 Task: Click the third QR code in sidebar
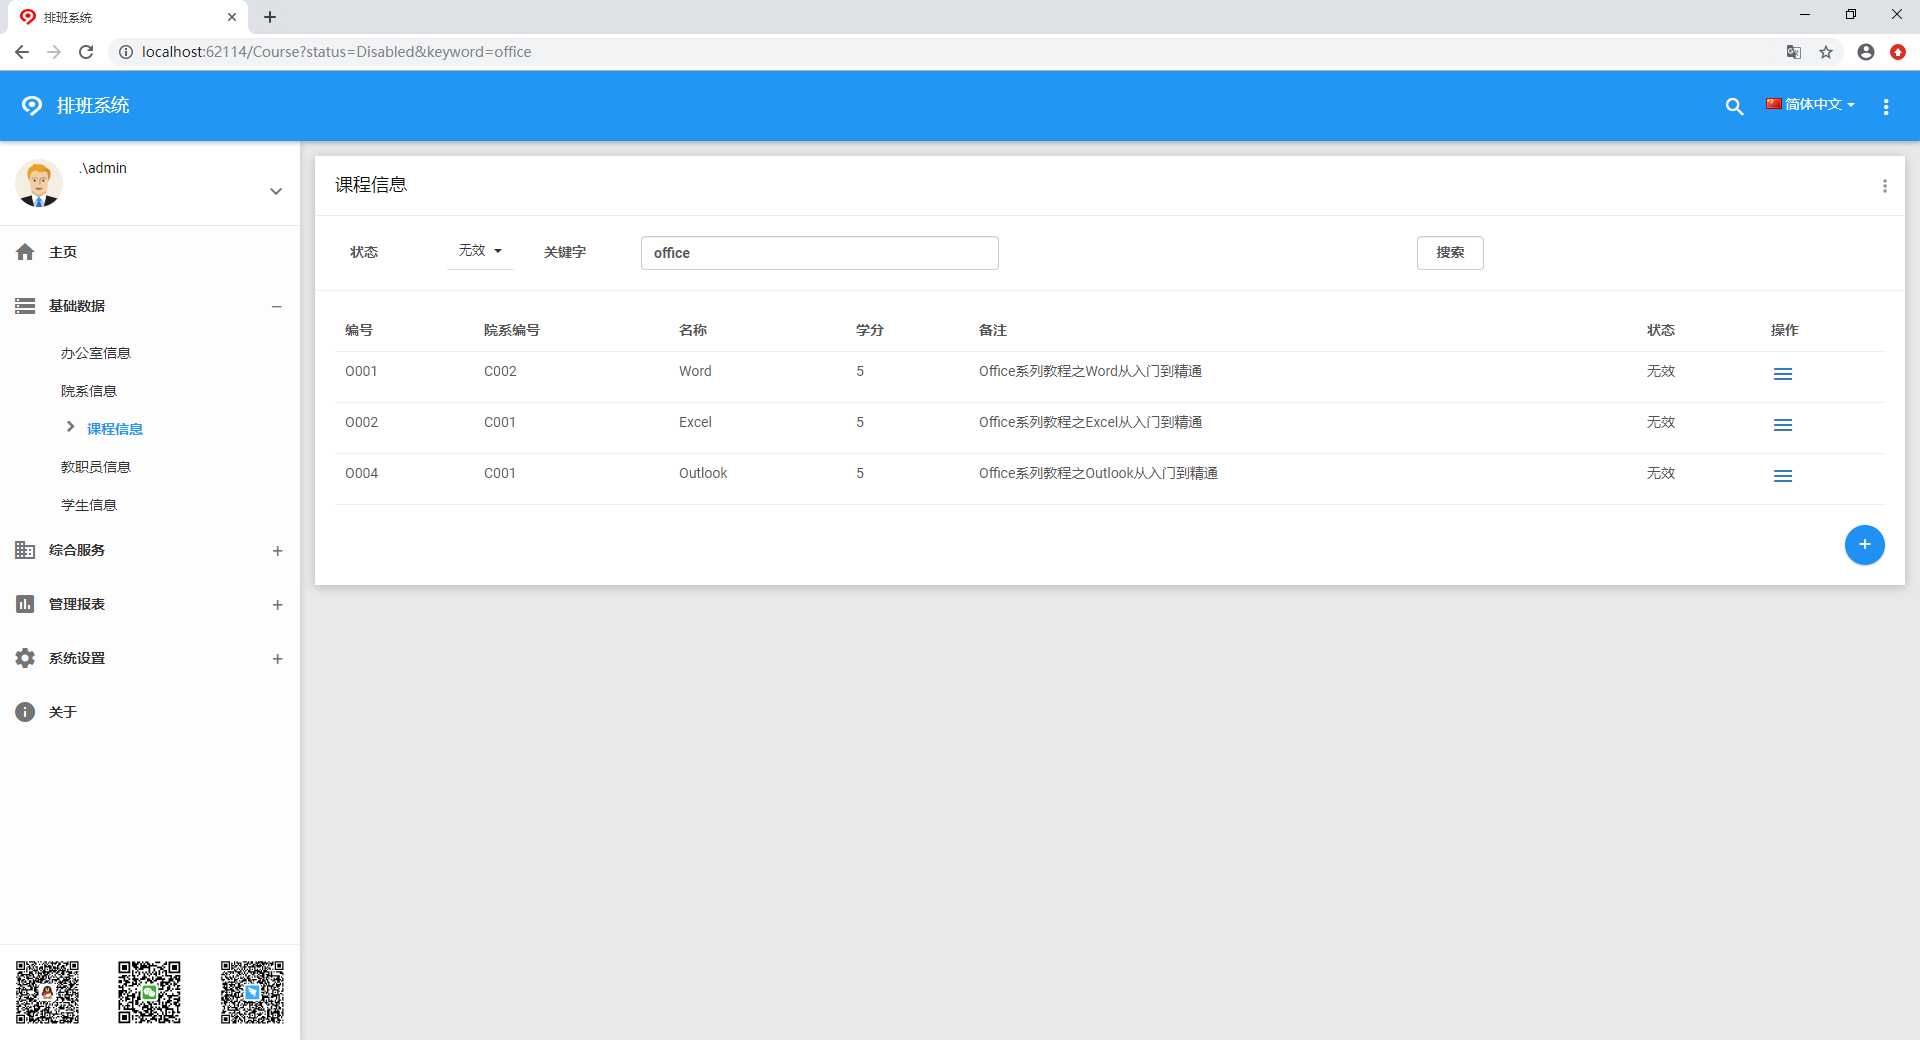[252, 992]
